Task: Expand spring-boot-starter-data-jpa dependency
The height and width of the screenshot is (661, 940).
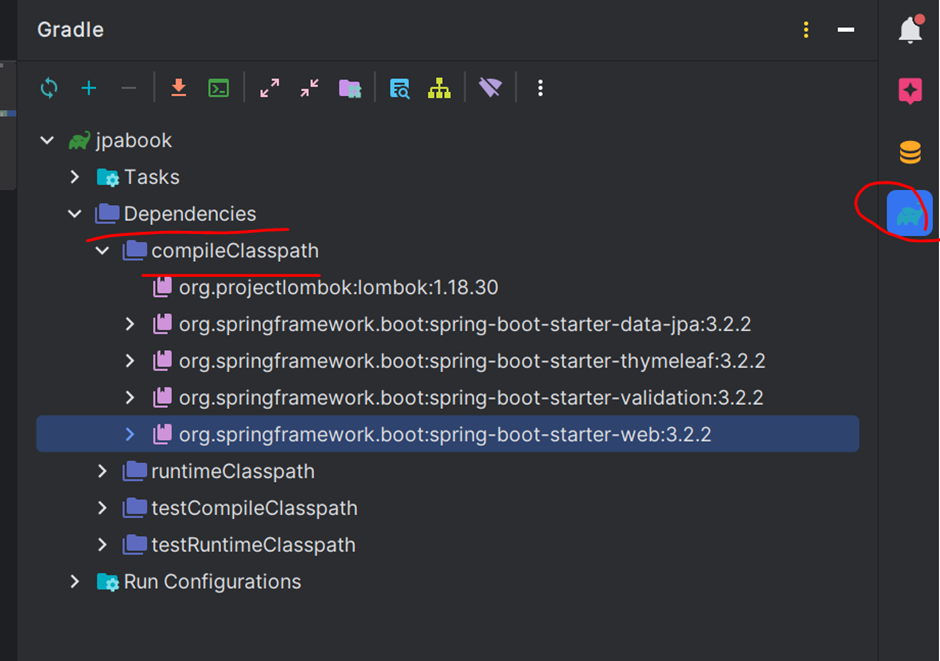Action: (x=129, y=324)
